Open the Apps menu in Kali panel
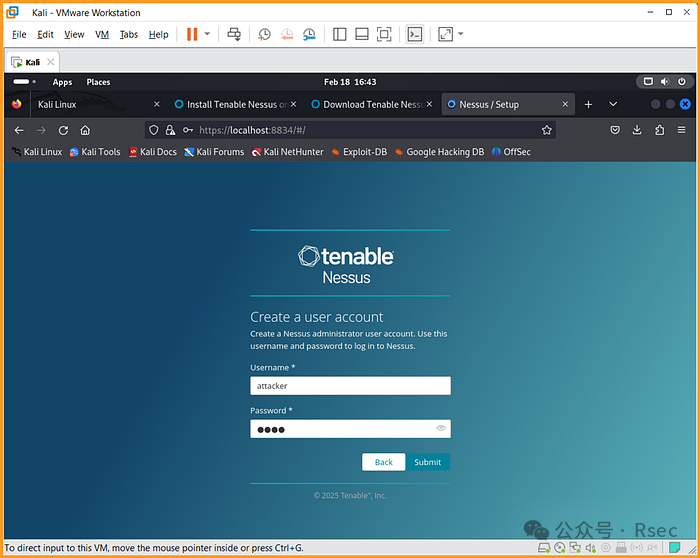This screenshot has height=558, width=700. click(x=62, y=82)
